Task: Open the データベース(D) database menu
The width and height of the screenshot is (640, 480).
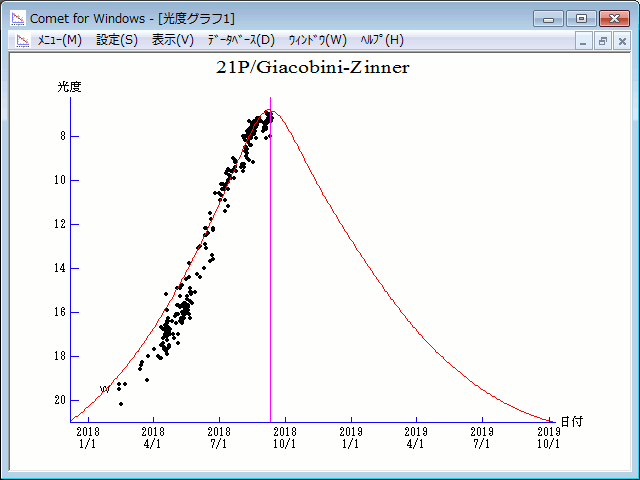Action: [240, 40]
